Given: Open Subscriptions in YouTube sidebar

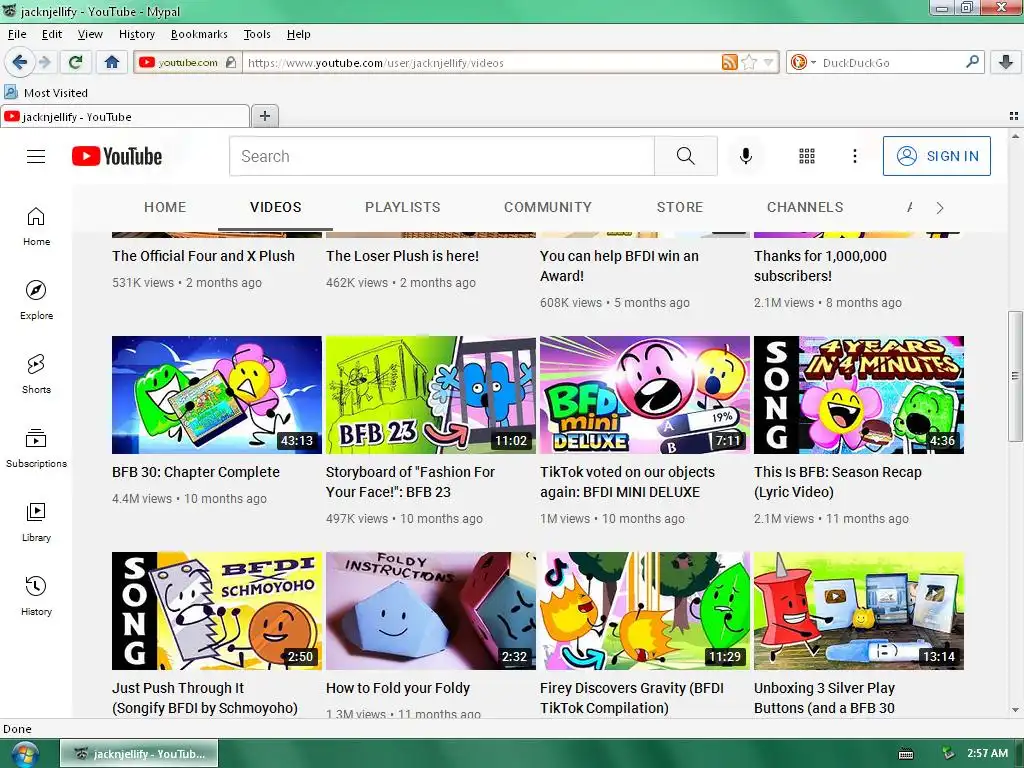Looking at the screenshot, I should pyautogui.click(x=36, y=448).
